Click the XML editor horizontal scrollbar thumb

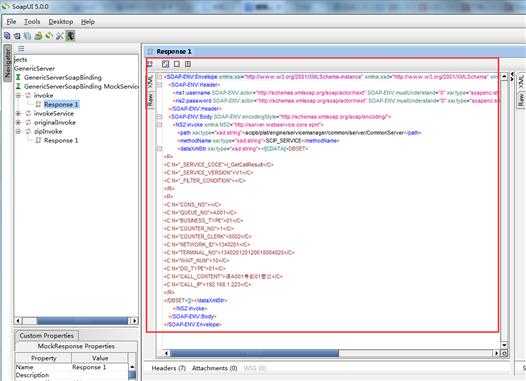pyautogui.click(x=254, y=353)
